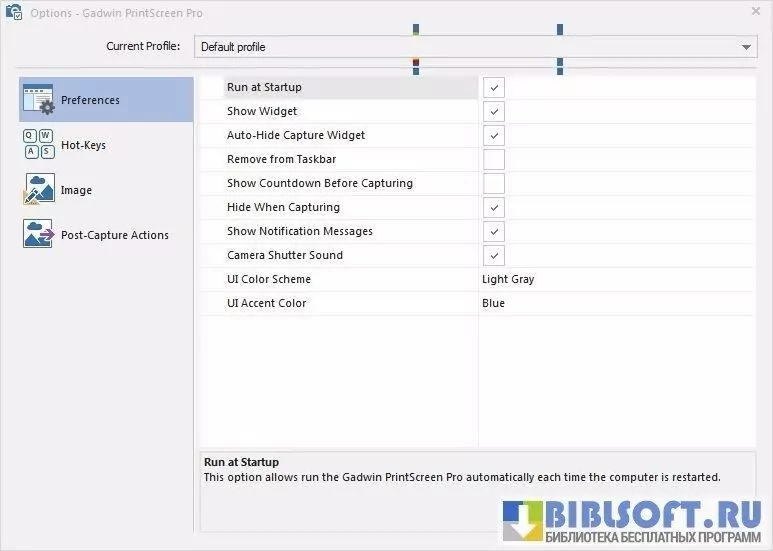Click the Hot-Keys QWAS keyboard icon
The height and width of the screenshot is (551, 773).
[38, 144]
